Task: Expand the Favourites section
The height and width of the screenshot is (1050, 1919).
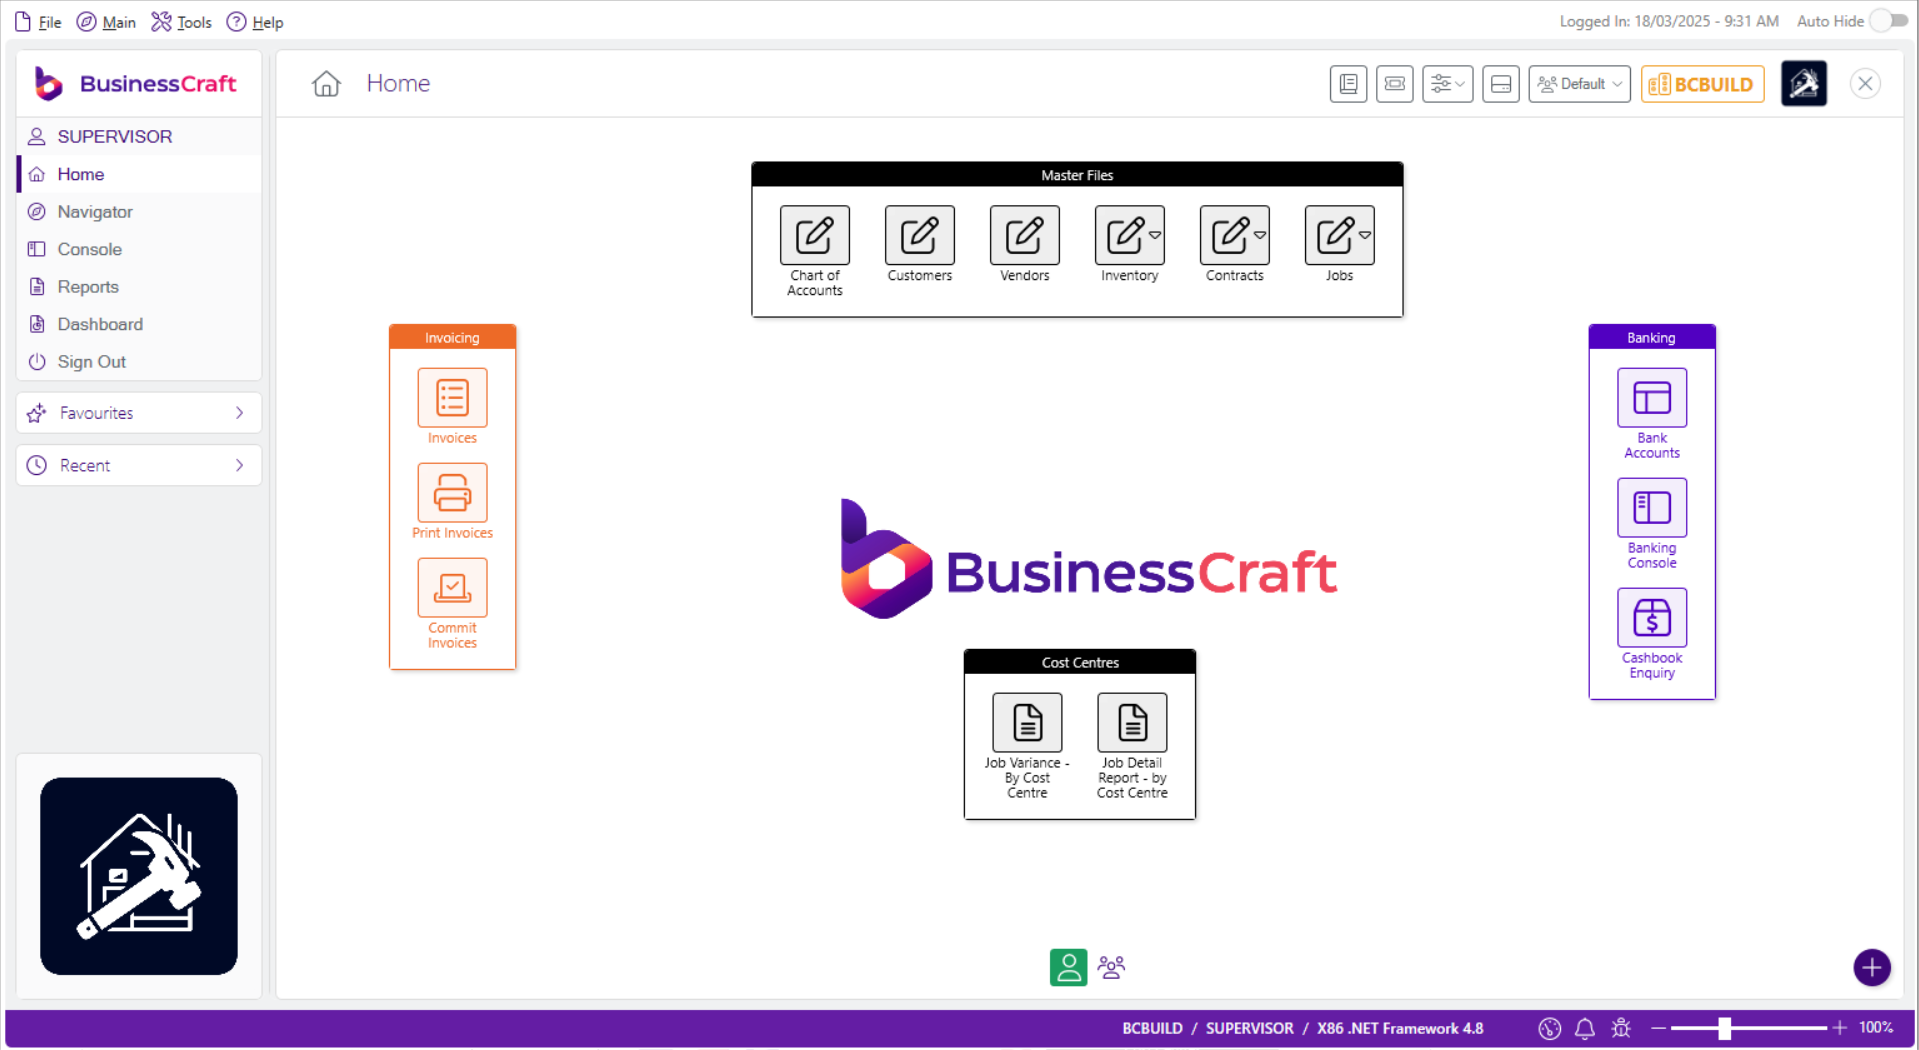Action: (139, 413)
